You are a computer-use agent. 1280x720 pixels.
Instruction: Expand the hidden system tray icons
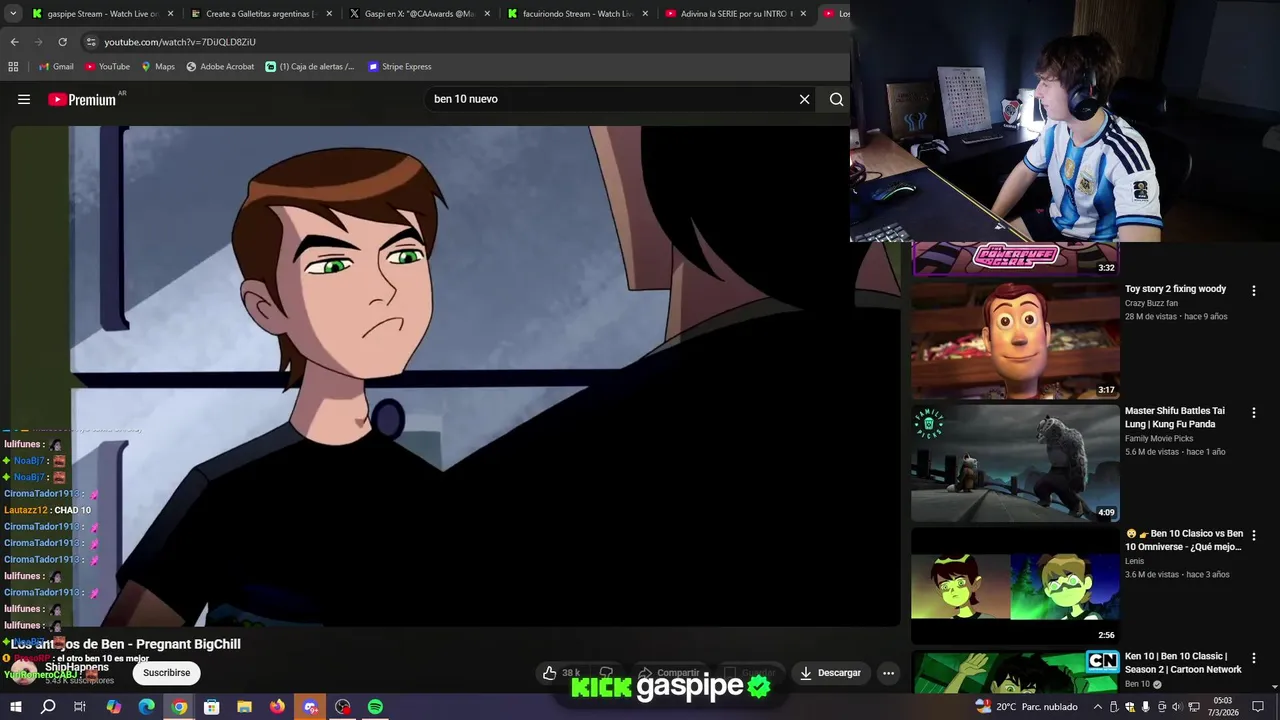pyautogui.click(x=1098, y=707)
